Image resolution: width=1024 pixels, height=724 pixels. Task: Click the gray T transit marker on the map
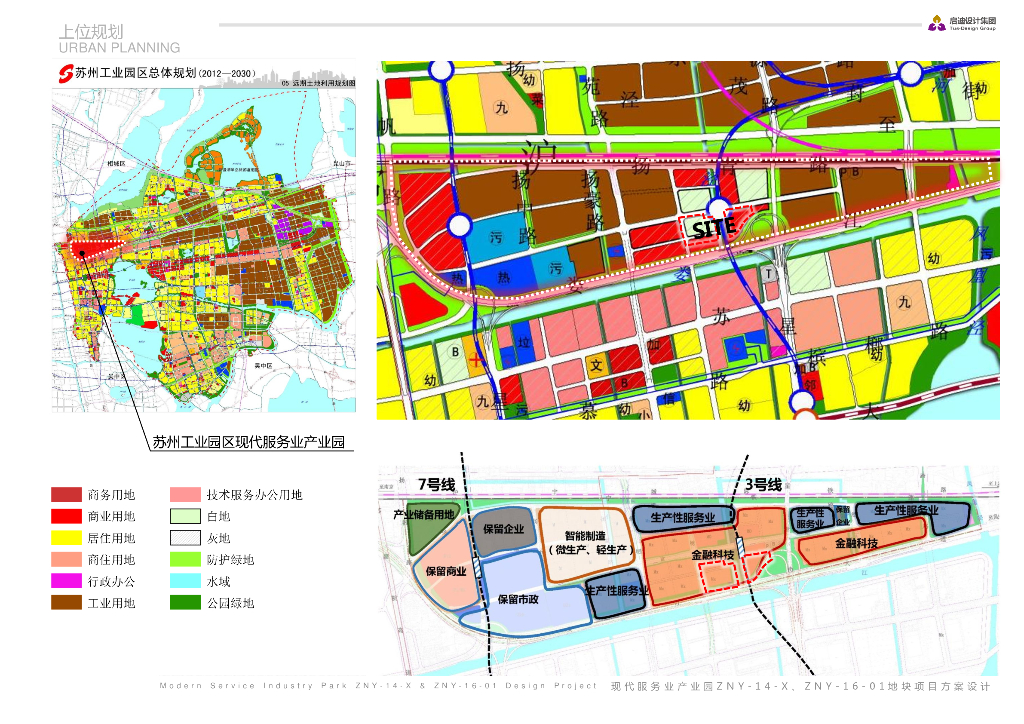pyautogui.click(x=769, y=274)
